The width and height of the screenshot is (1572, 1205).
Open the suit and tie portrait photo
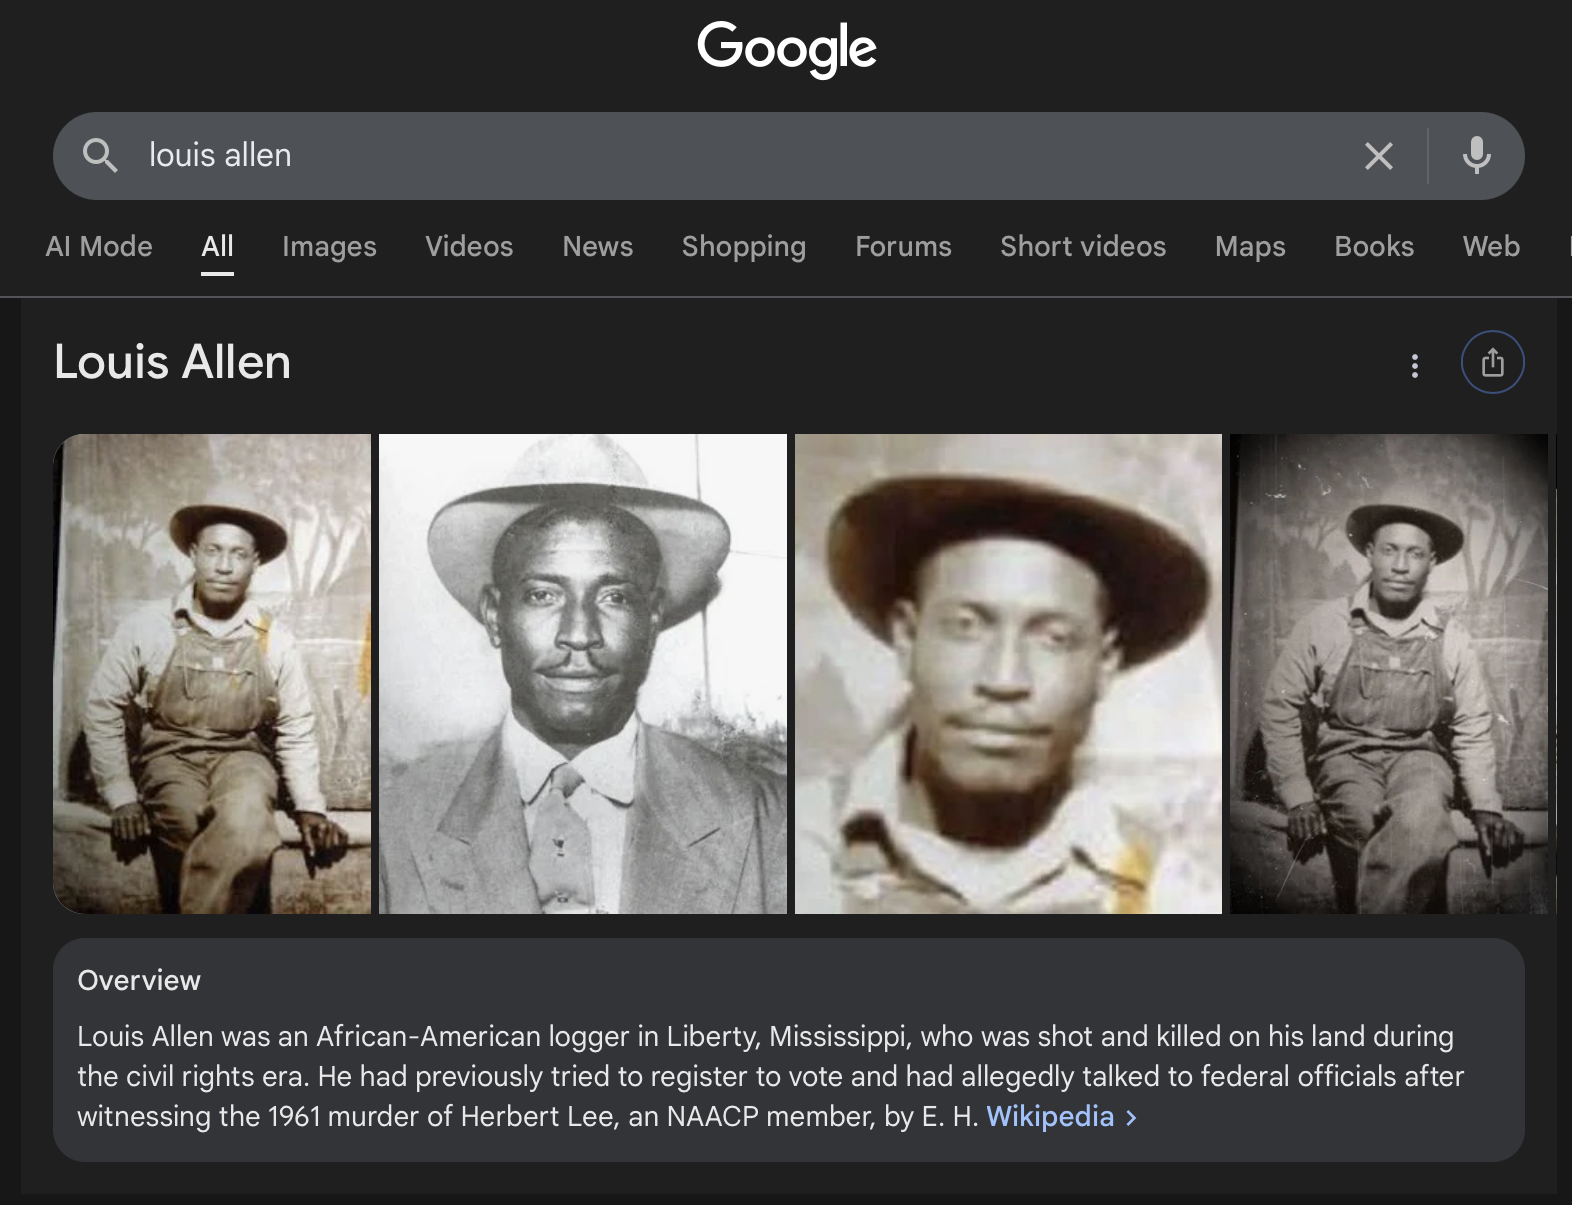click(583, 674)
